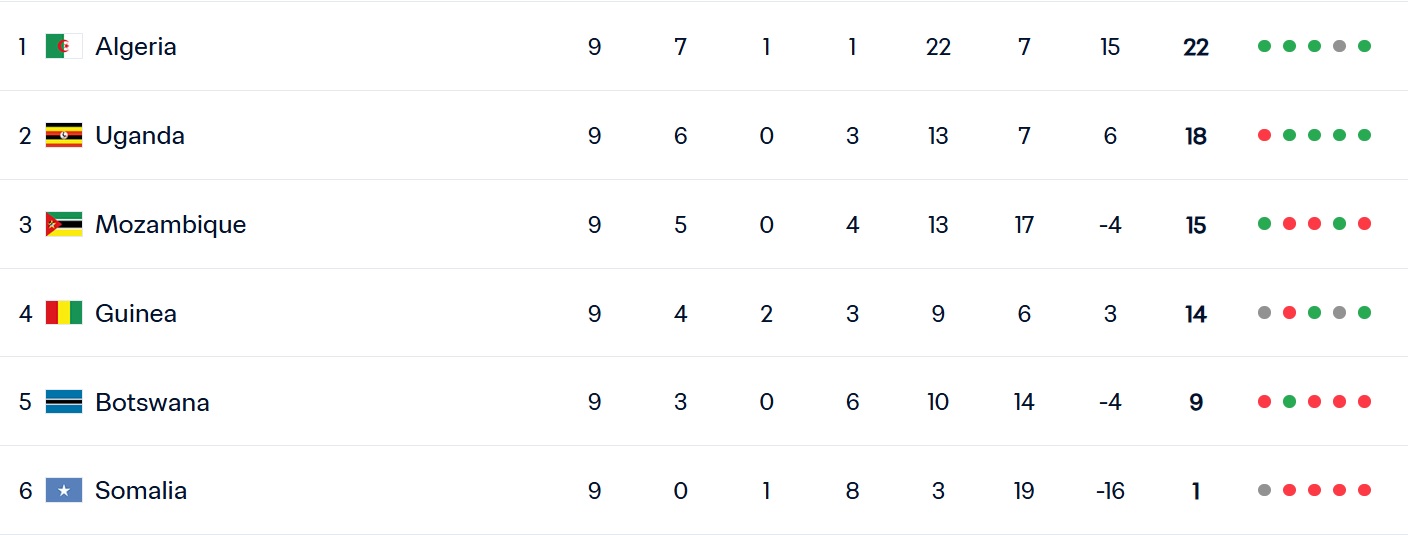Image resolution: width=1408 pixels, height=535 pixels.
Task: Open the Uganda team link
Action: (140, 135)
